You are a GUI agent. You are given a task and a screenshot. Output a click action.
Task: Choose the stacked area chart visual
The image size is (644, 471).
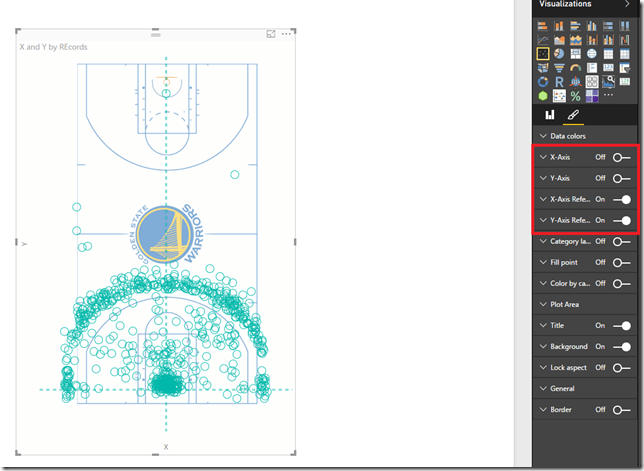pos(575,40)
